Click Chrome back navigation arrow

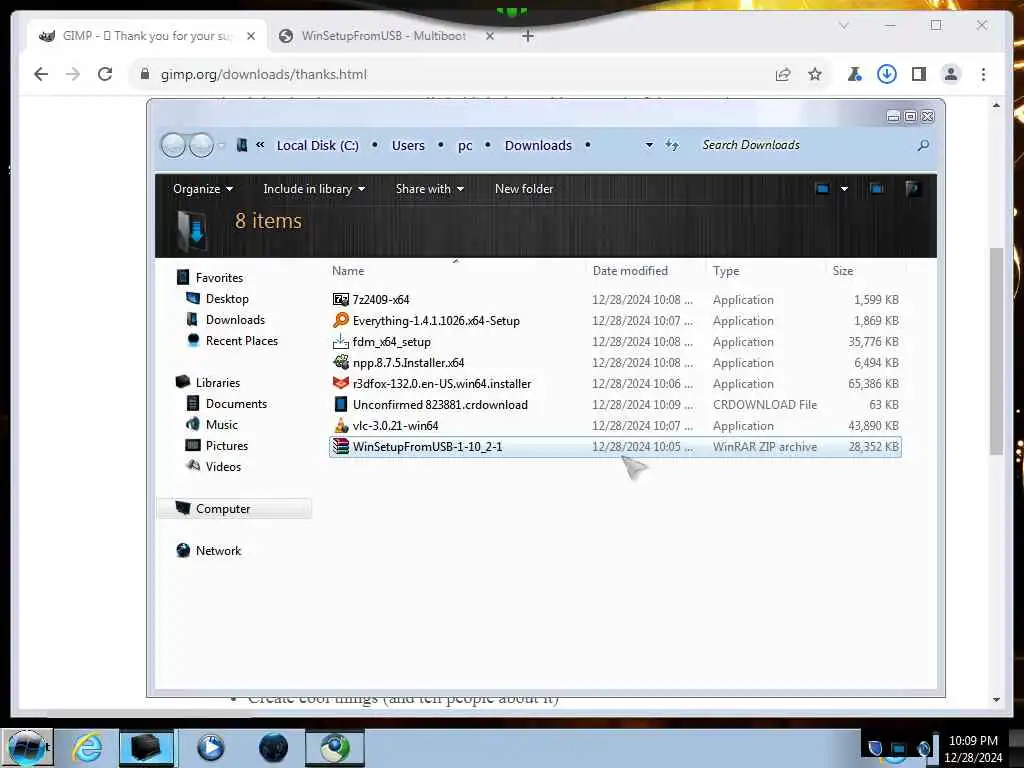click(x=40, y=74)
